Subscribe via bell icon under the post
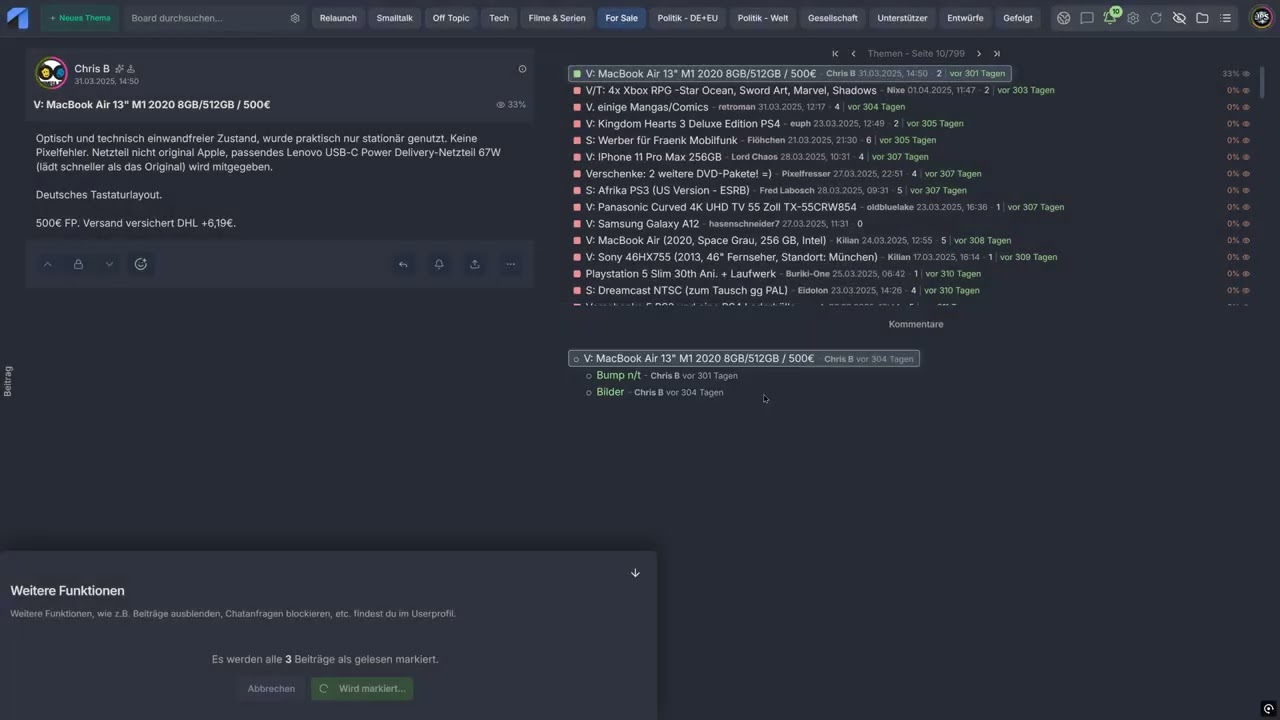 coord(439,264)
